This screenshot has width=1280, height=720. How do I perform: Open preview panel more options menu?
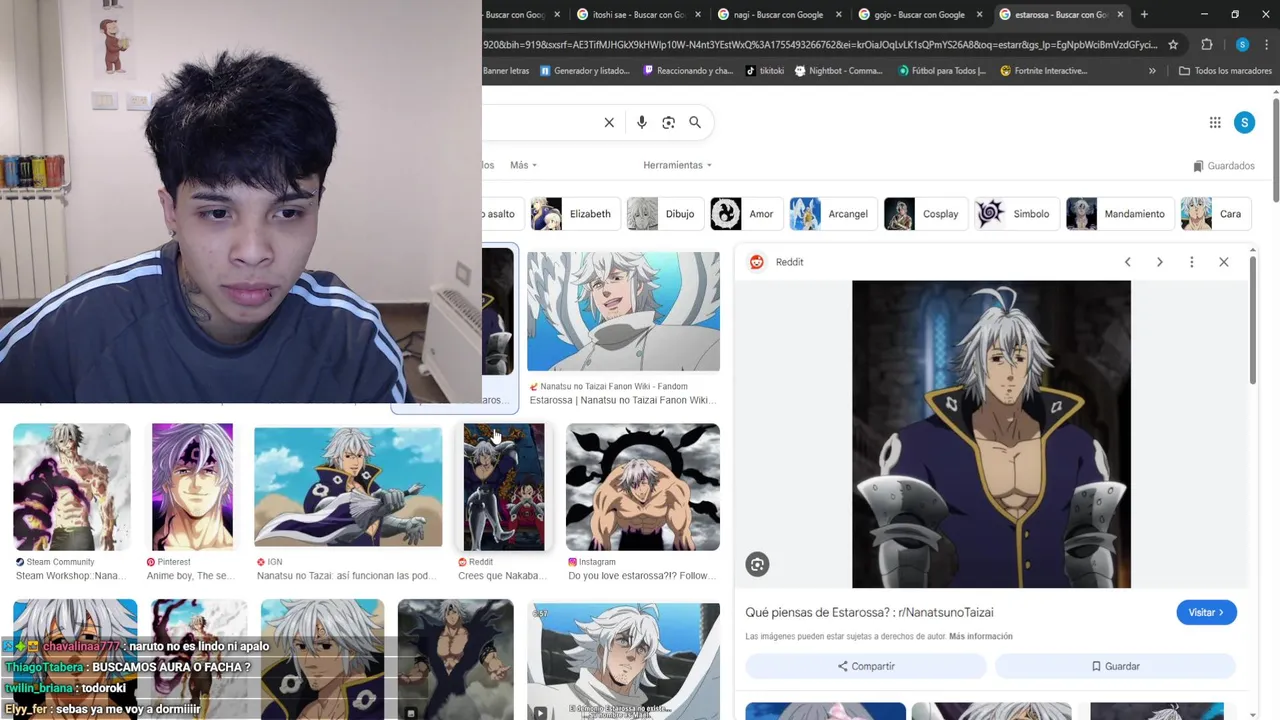[1191, 262]
